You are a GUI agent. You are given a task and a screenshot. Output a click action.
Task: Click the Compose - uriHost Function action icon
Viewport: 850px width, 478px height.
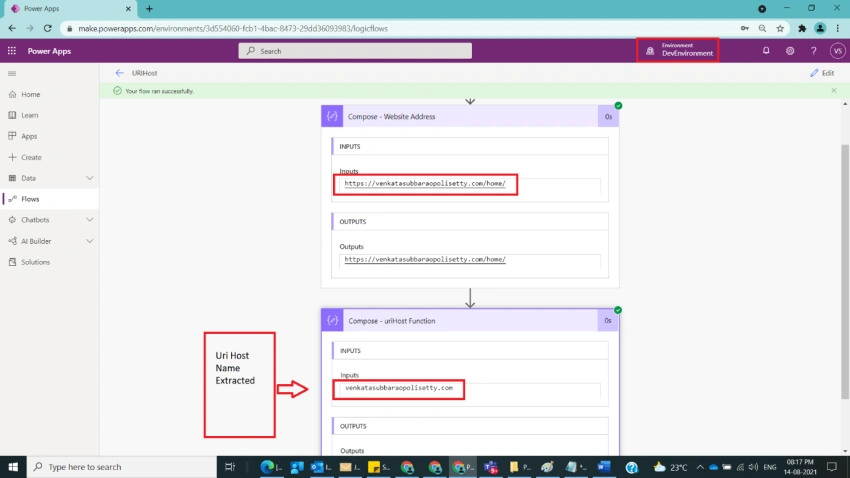[332, 321]
